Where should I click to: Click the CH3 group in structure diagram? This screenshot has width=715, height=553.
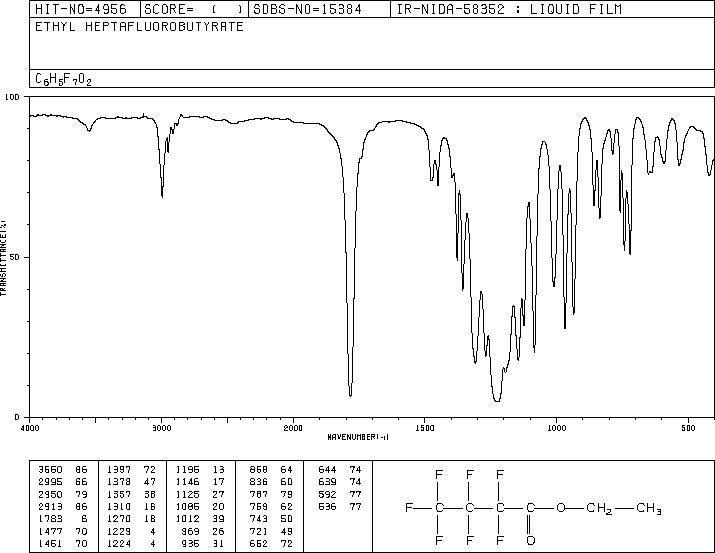[x=648, y=508]
